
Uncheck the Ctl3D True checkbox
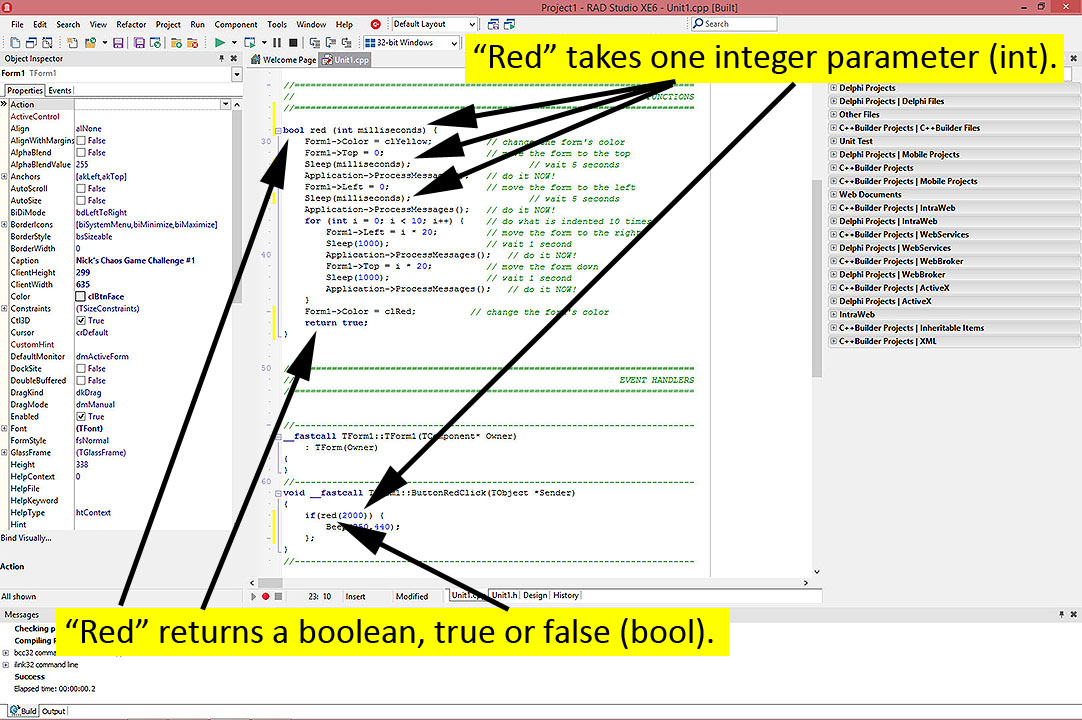[x=81, y=320]
